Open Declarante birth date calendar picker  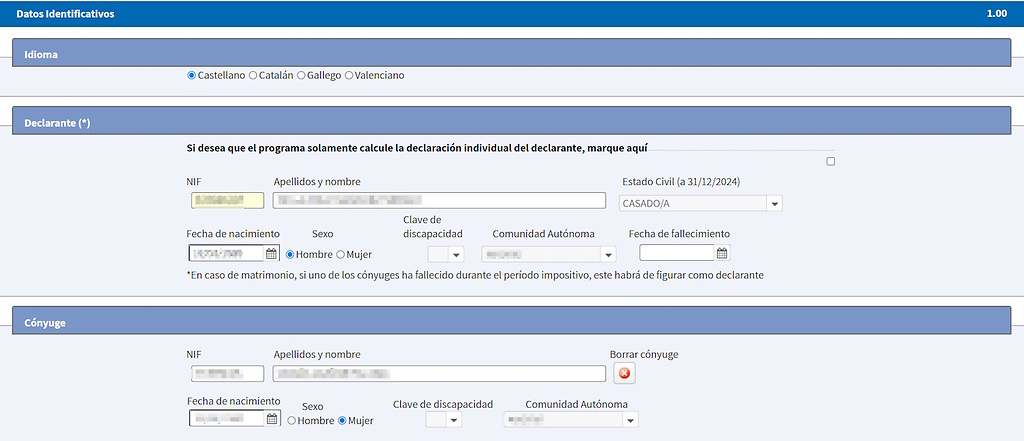pos(271,253)
